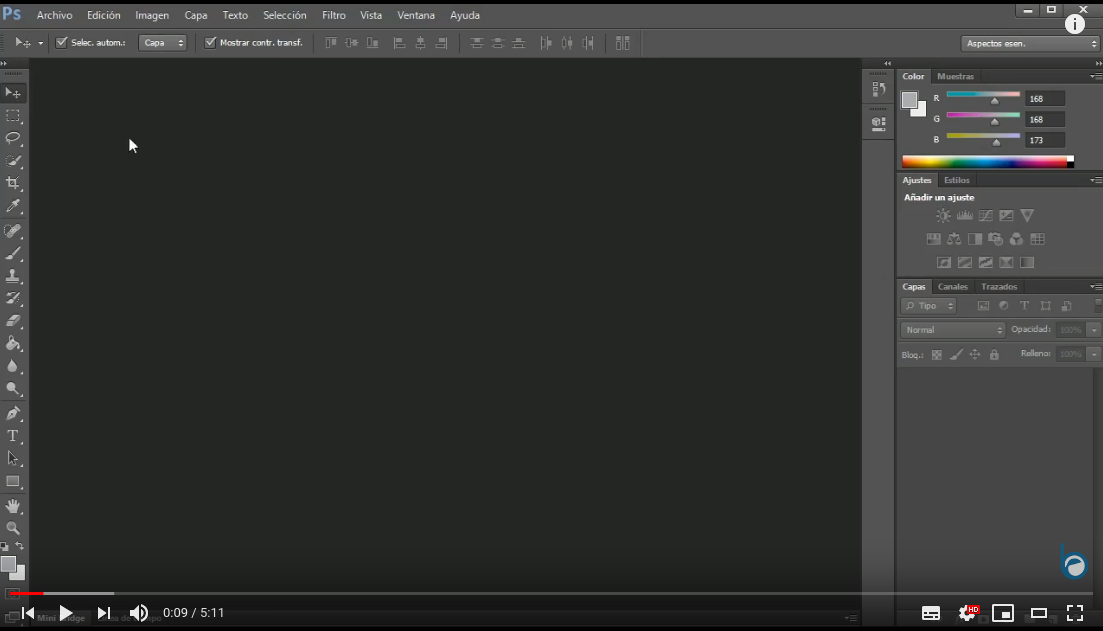
Task: Open the Archivo menu
Action: [54, 15]
